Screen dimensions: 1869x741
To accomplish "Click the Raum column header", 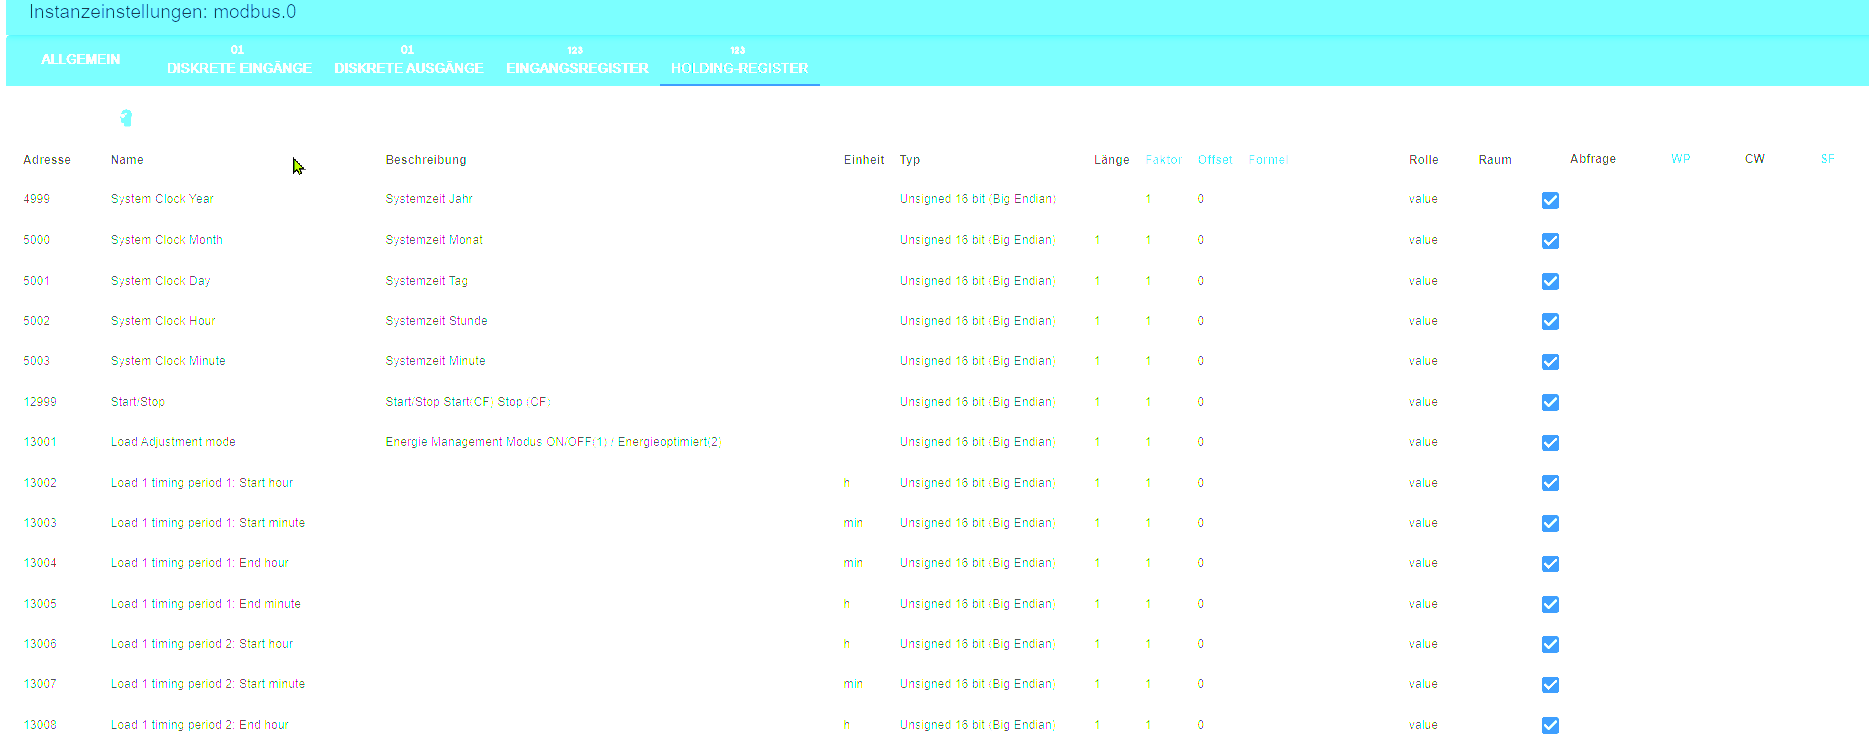I will pos(1495,160).
